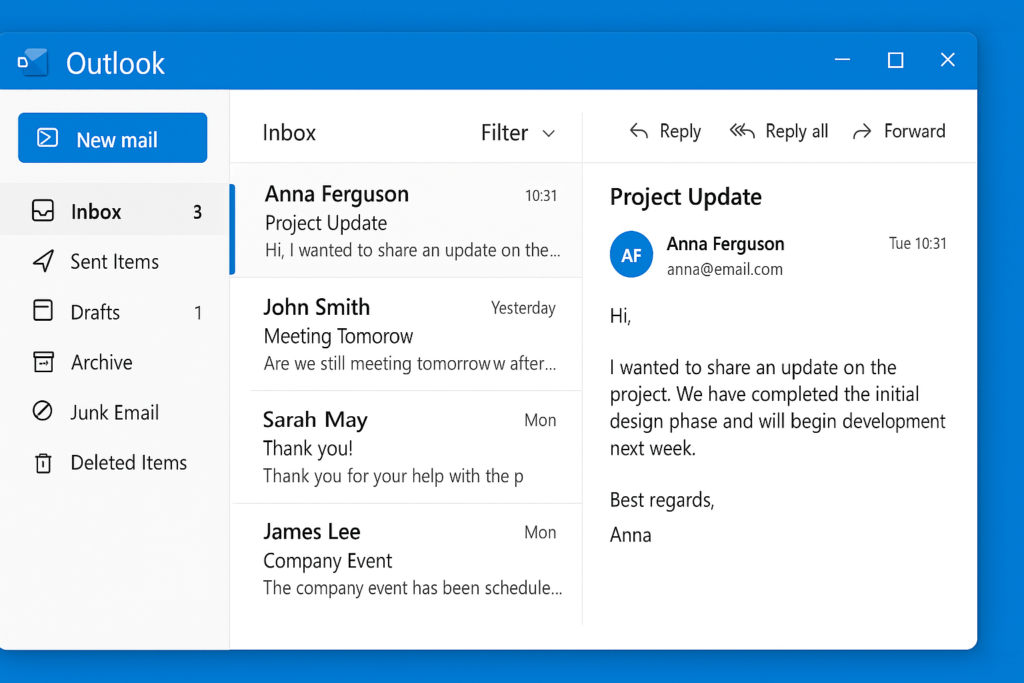Click the AF sender avatar
This screenshot has width=1024, height=683.
[631, 255]
